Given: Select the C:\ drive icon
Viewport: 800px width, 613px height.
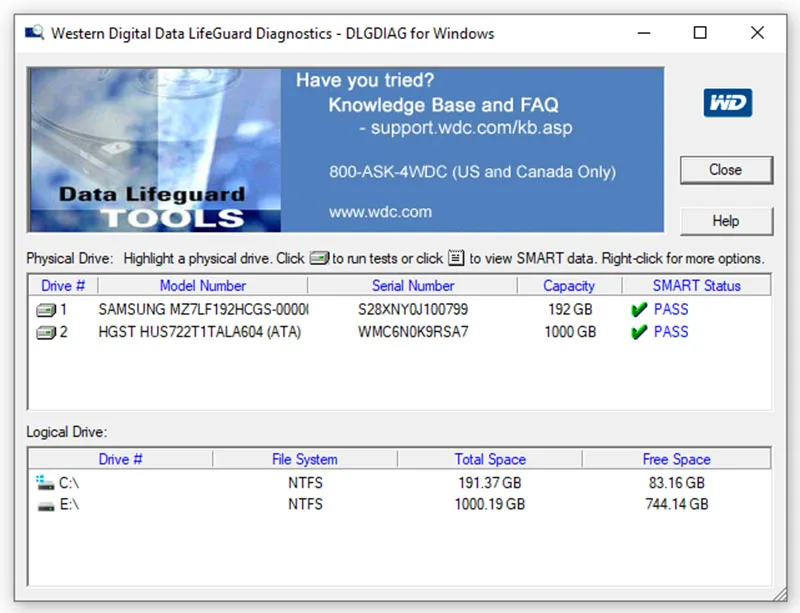Looking at the screenshot, I should [45, 482].
